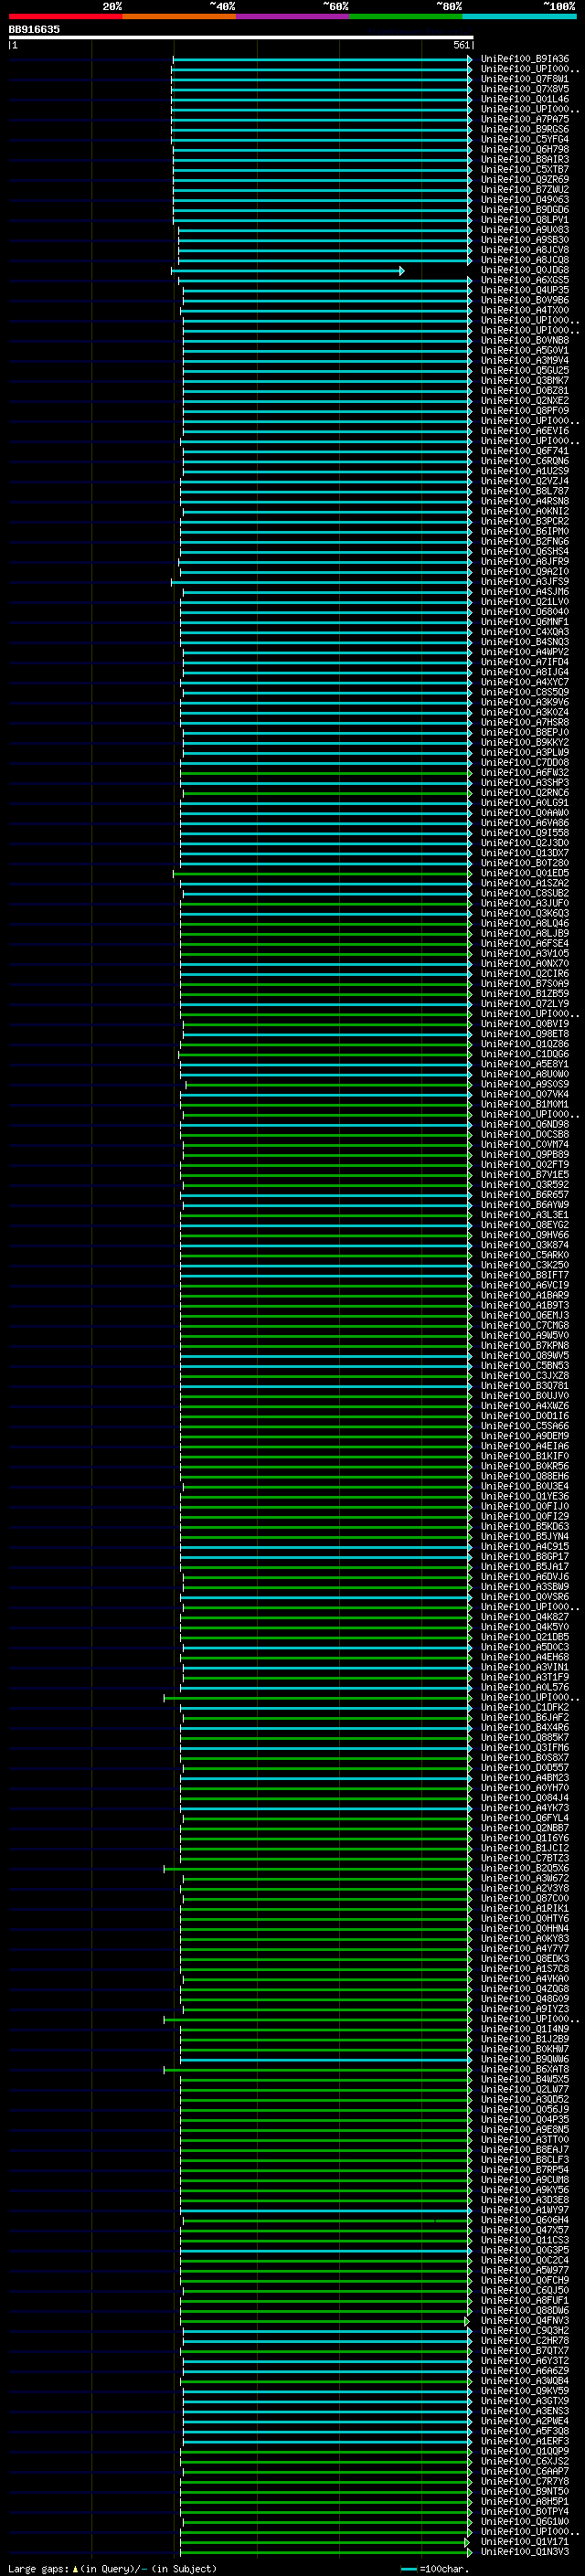This screenshot has height=2576, width=585.
Task: Click the red ~20% identity legend bar
Action: [65, 16]
